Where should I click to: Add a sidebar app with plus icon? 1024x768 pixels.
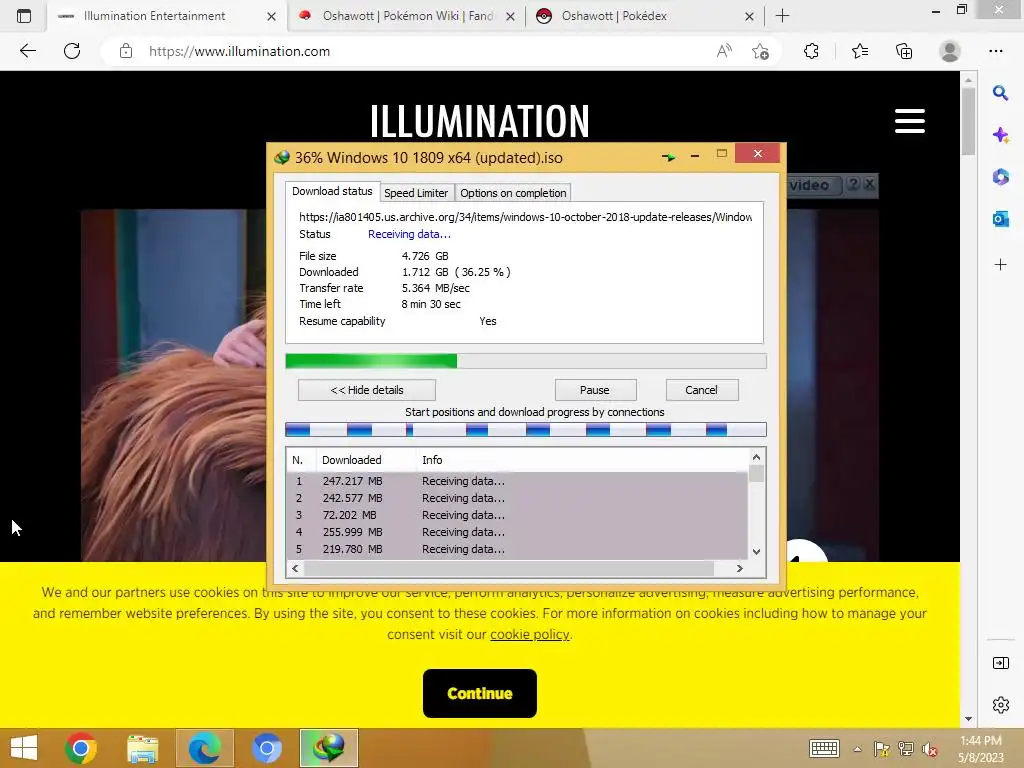[x=1000, y=264]
